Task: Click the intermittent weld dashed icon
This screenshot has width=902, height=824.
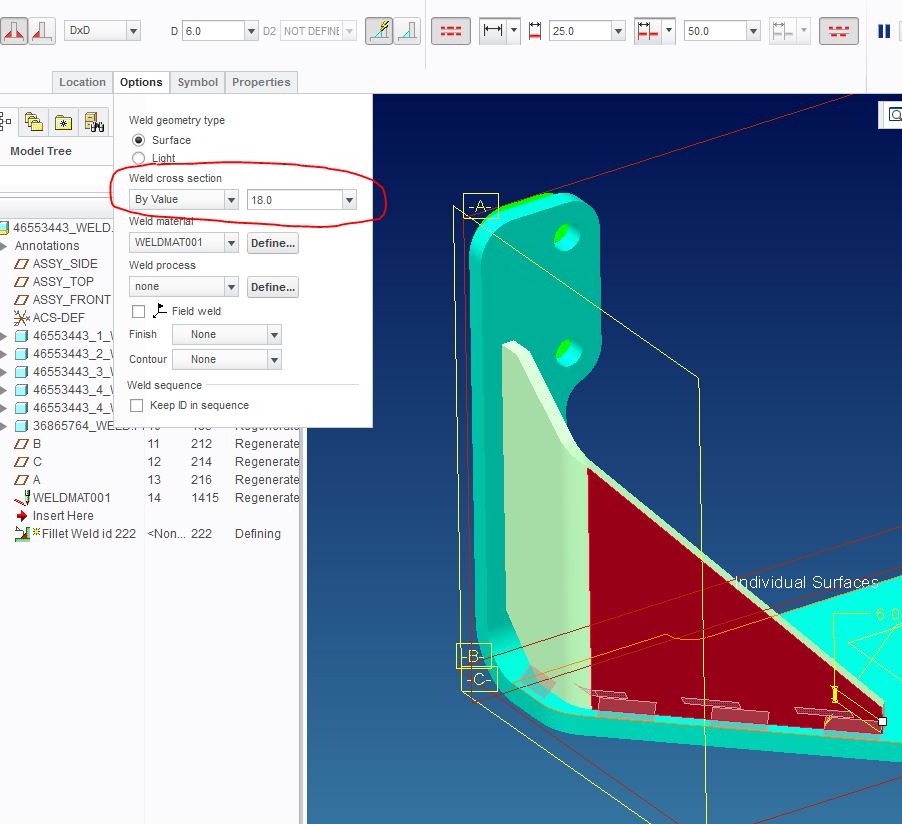Action: (x=450, y=31)
